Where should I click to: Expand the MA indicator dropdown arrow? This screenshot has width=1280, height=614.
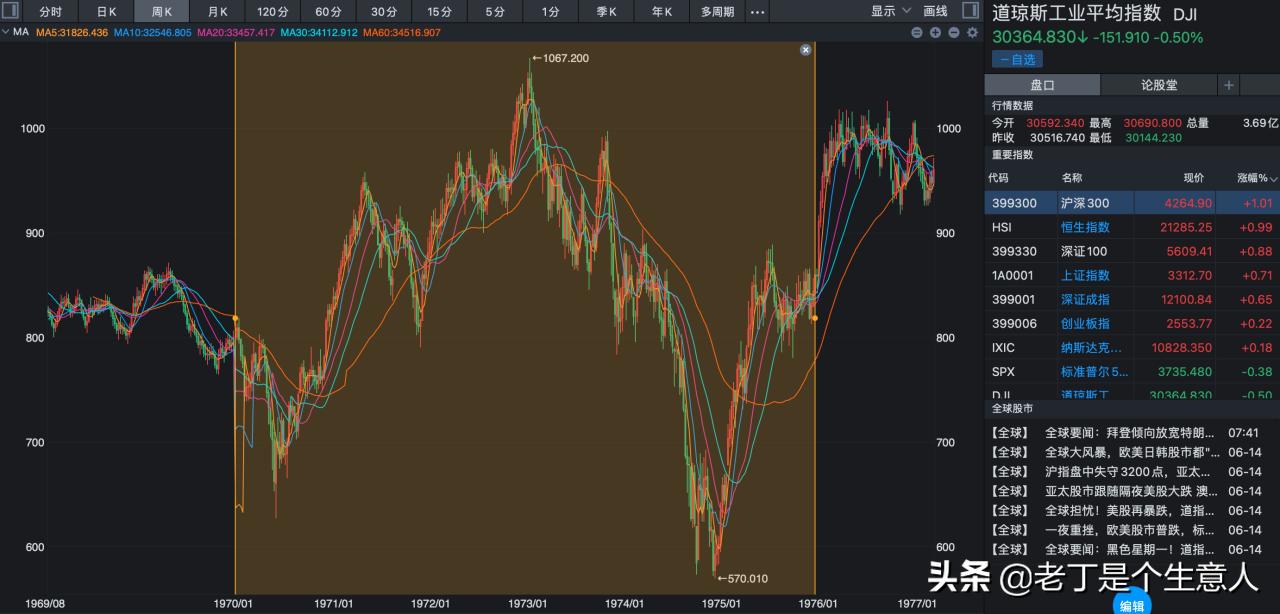coord(6,32)
